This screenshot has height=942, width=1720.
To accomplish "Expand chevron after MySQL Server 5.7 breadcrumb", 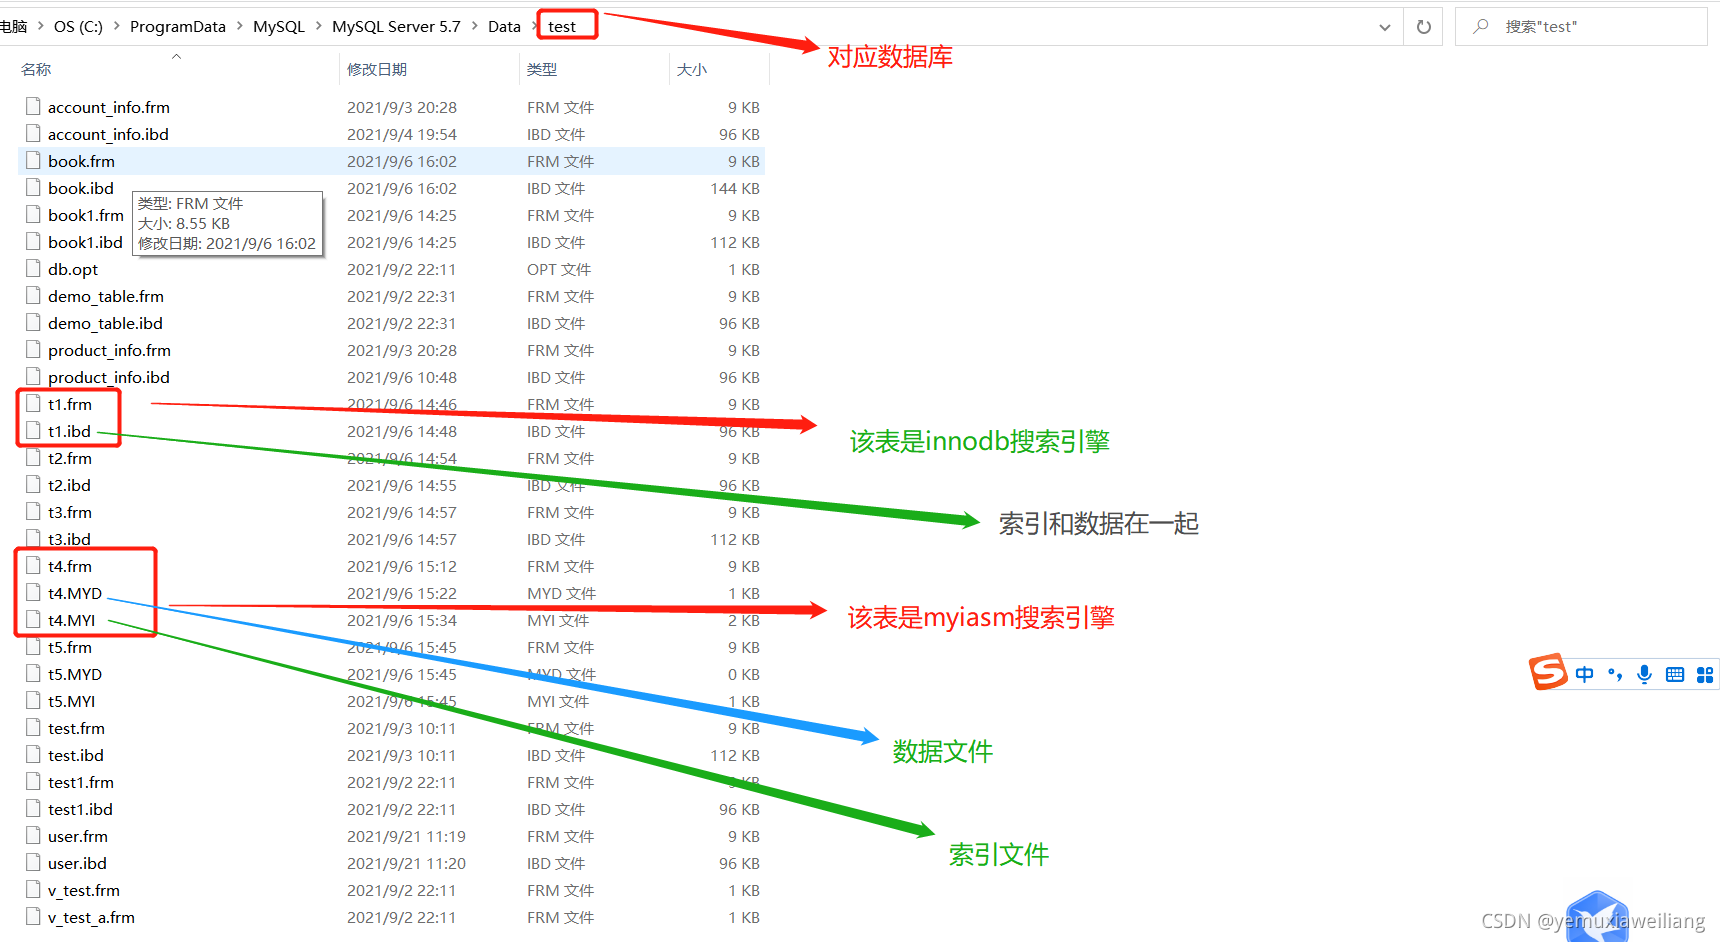I will 475,27.
